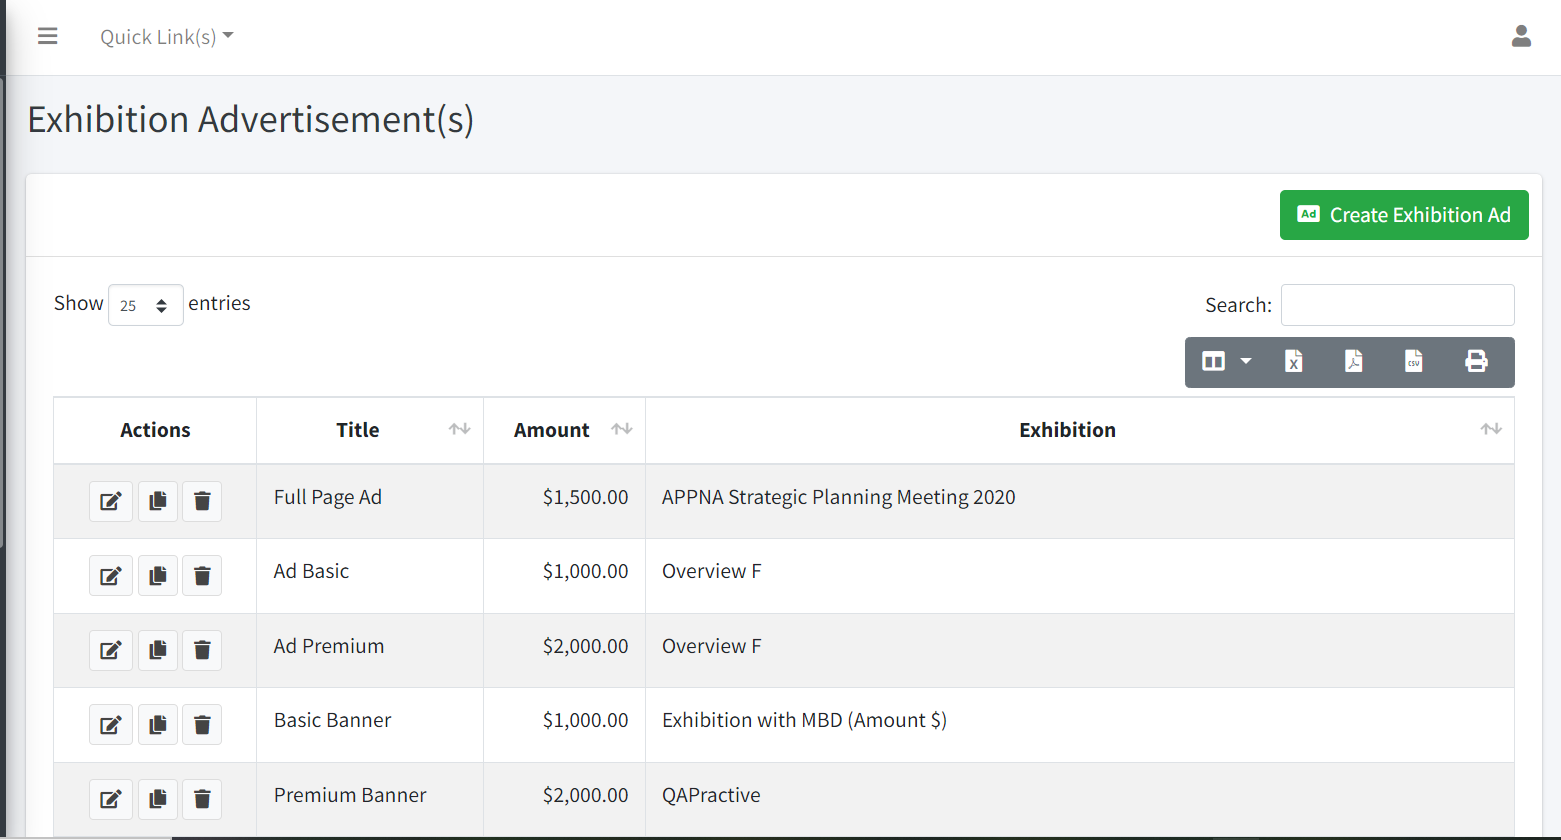The height and width of the screenshot is (840, 1561).
Task: Delete the Premium Banner entry
Action: pos(202,799)
